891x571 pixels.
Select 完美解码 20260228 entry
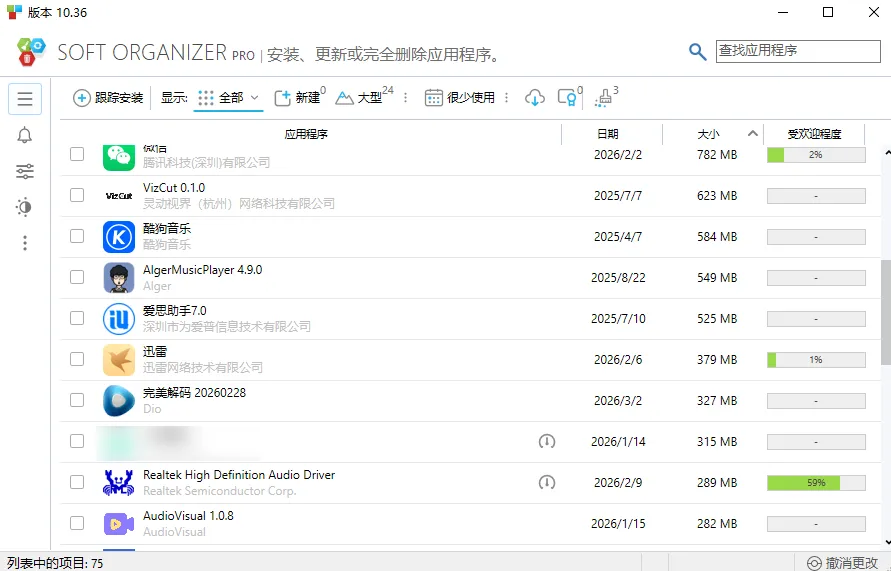[x=194, y=393]
